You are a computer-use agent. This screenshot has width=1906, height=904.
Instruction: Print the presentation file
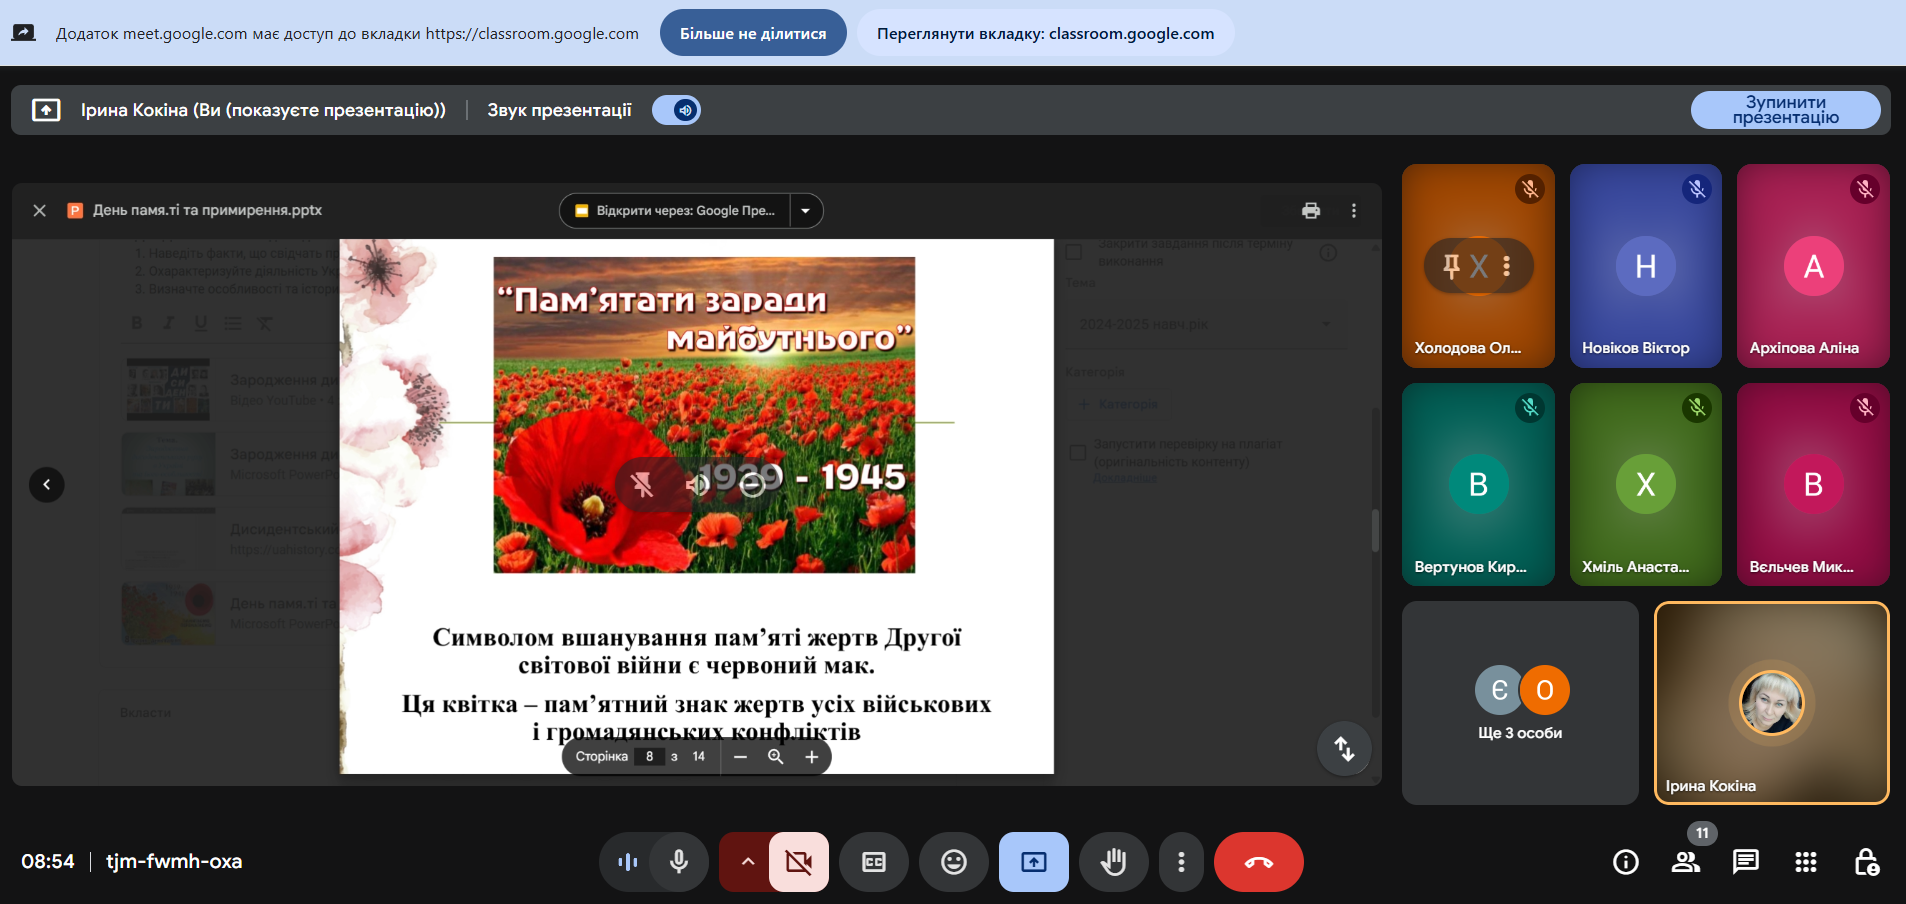[1311, 211]
